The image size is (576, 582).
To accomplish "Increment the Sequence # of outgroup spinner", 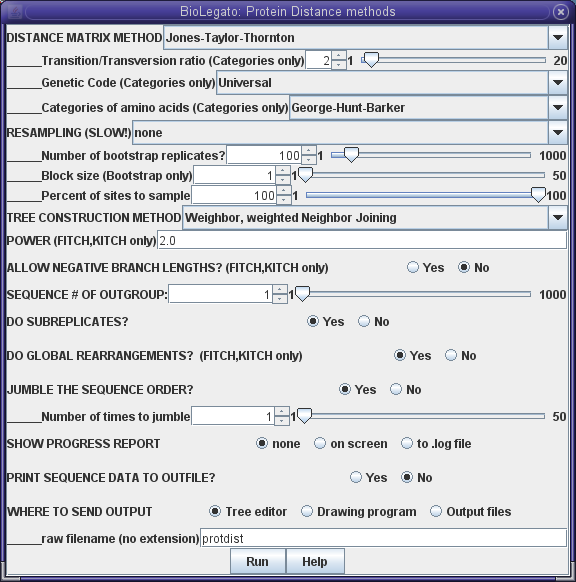I will pyautogui.click(x=280, y=290).
